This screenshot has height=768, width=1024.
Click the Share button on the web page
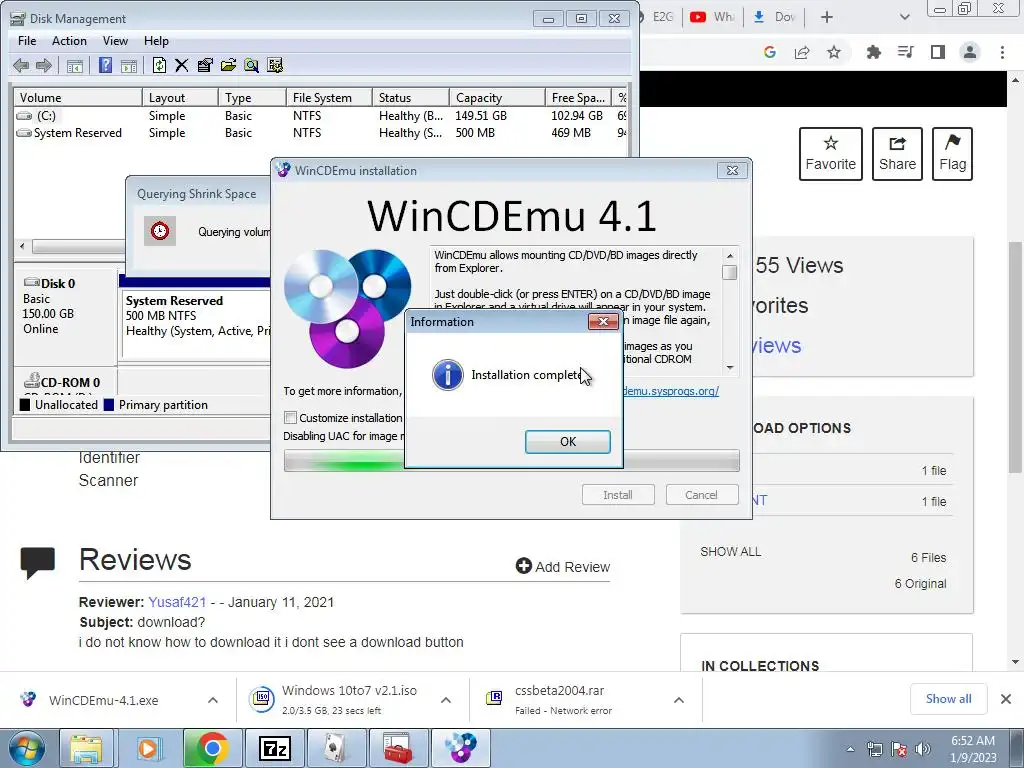897,154
